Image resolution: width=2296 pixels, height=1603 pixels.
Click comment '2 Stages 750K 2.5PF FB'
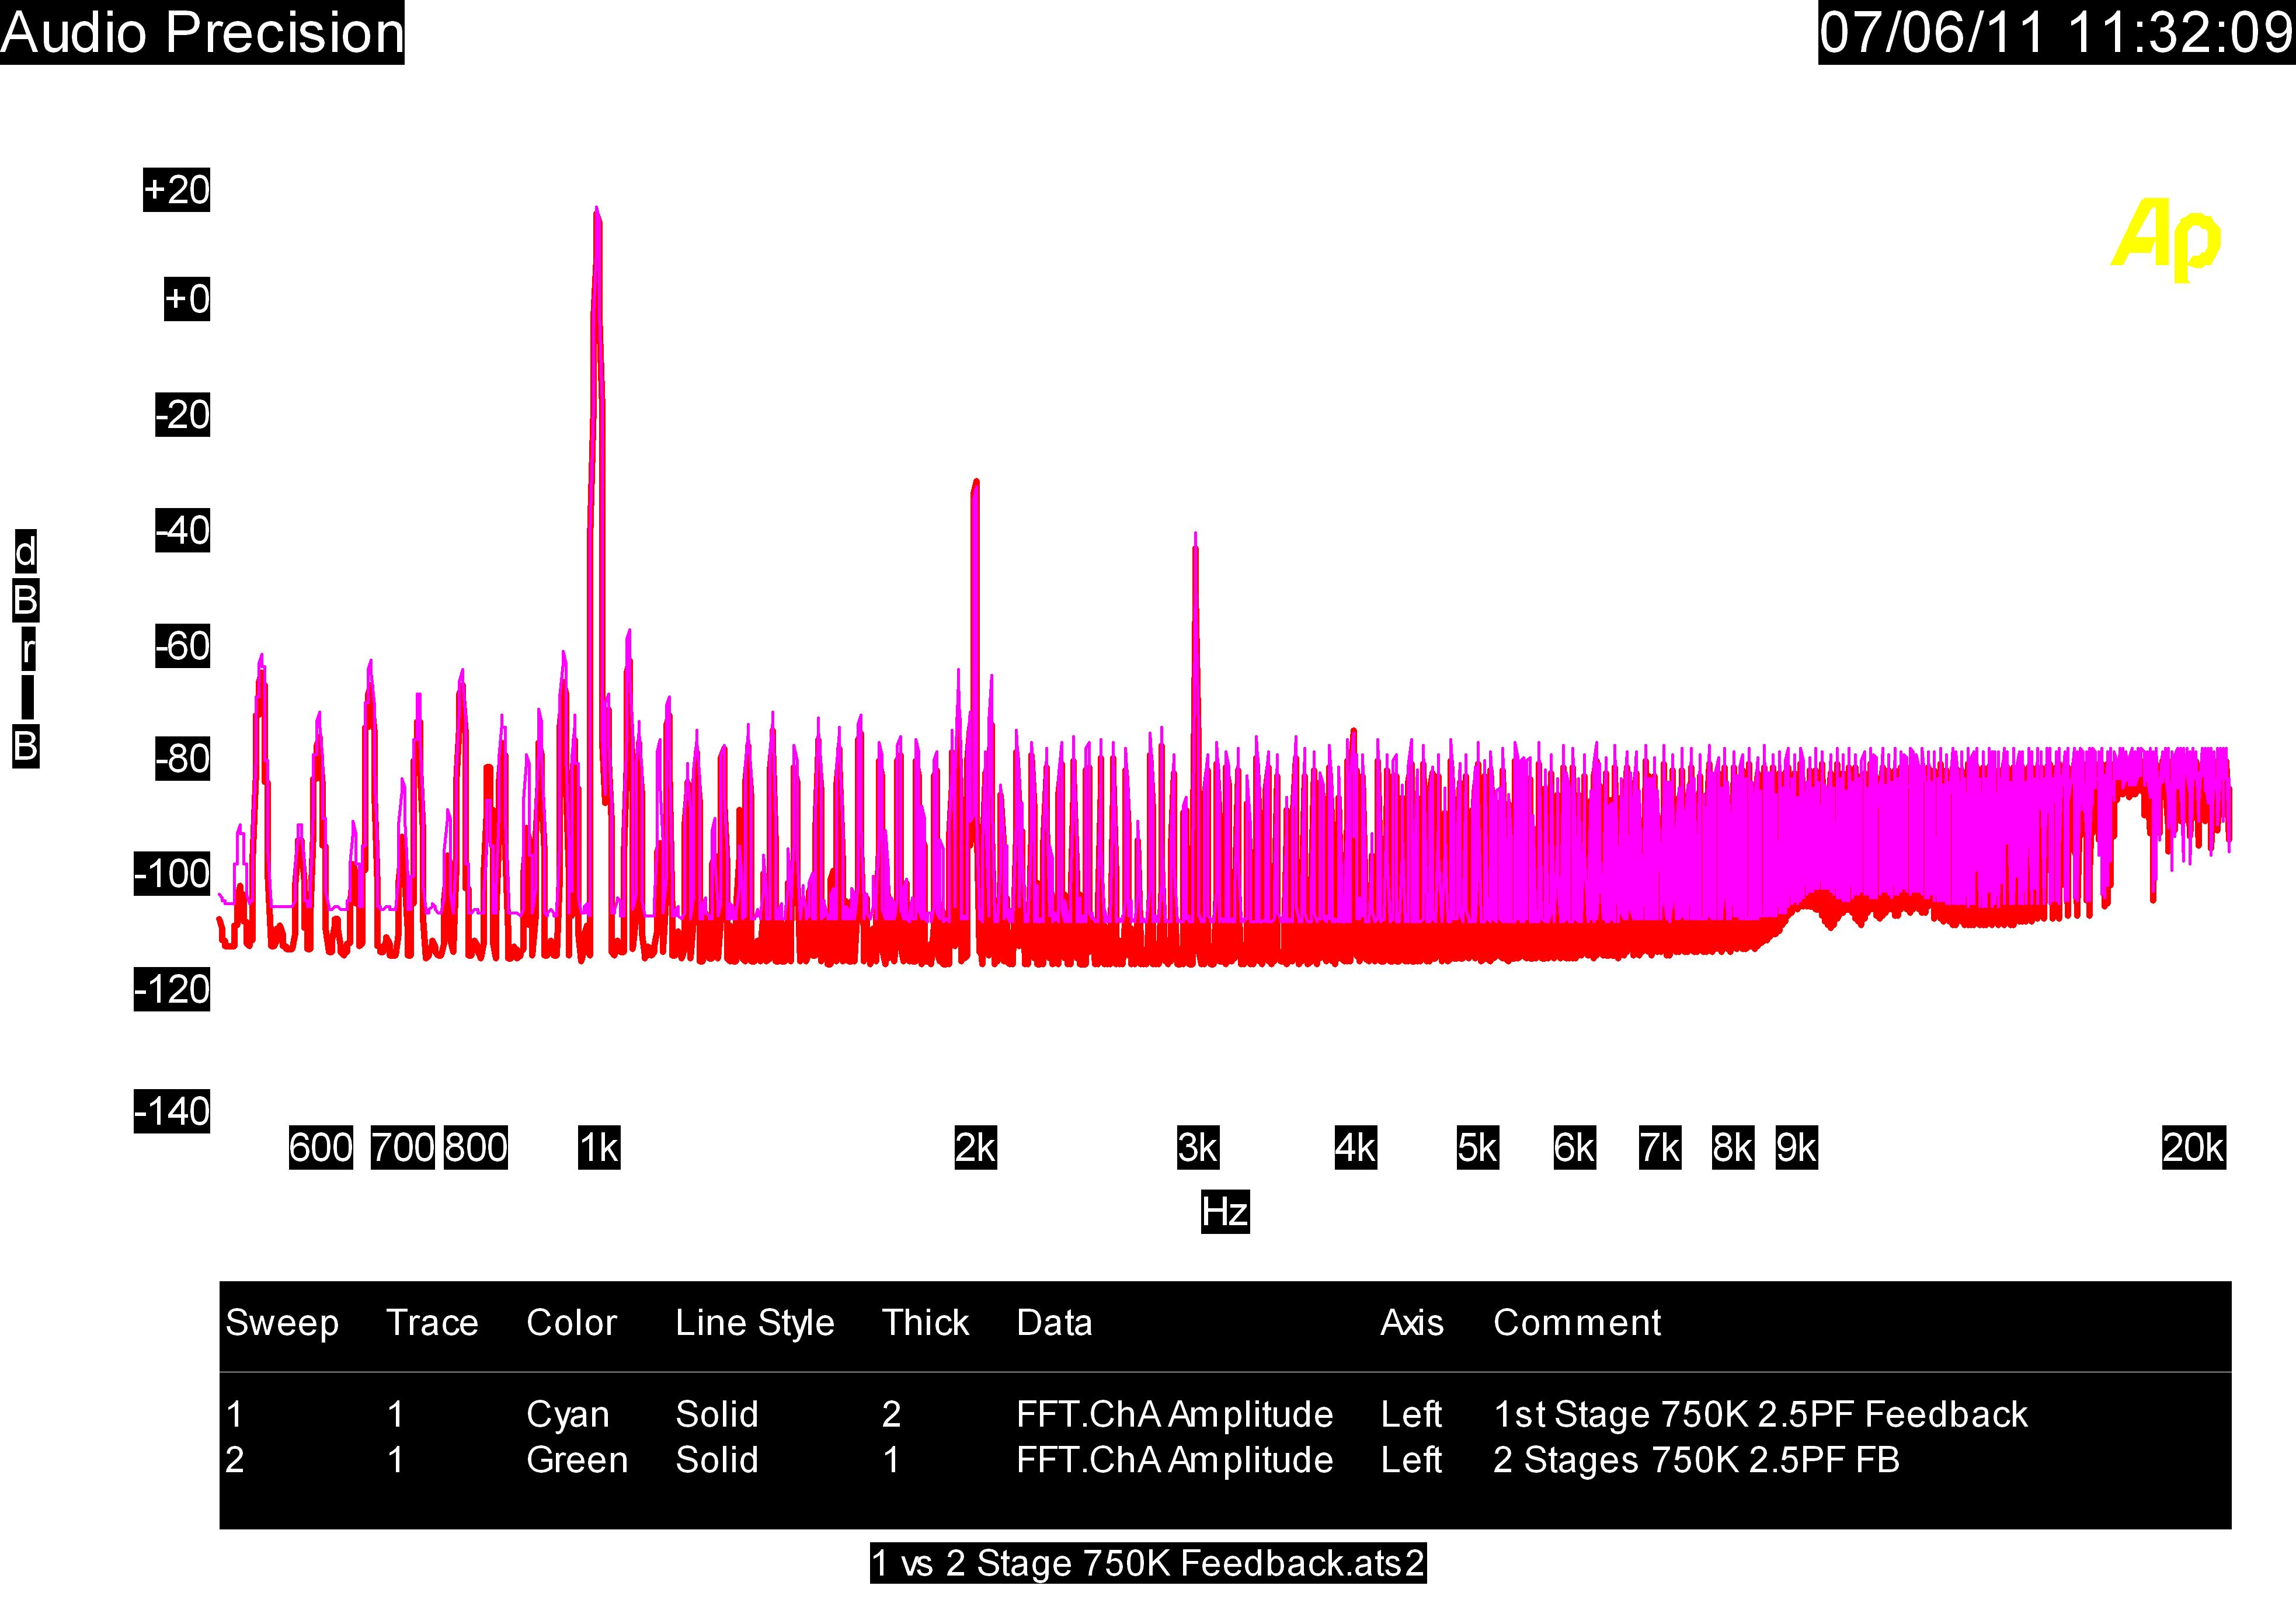pos(1696,1460)
